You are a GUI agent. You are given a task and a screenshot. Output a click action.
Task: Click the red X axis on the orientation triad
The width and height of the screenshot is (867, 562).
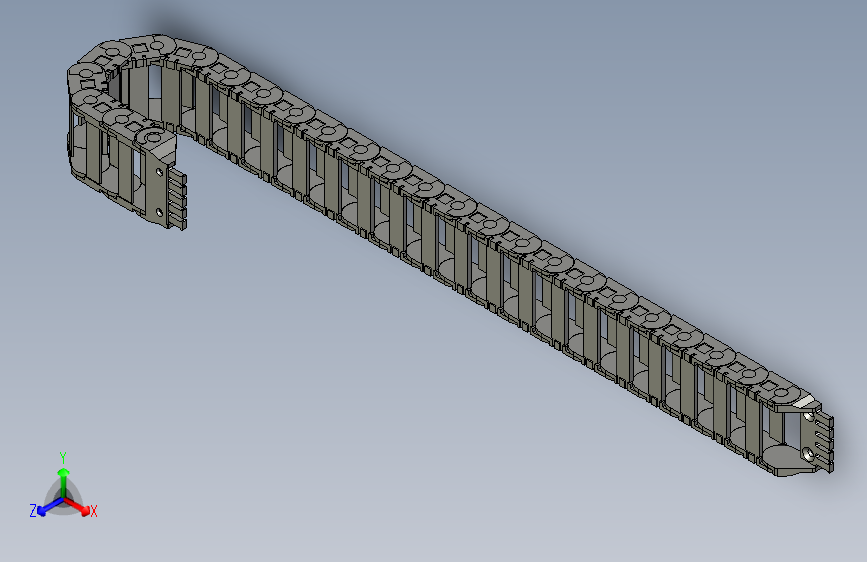[77, 506]
